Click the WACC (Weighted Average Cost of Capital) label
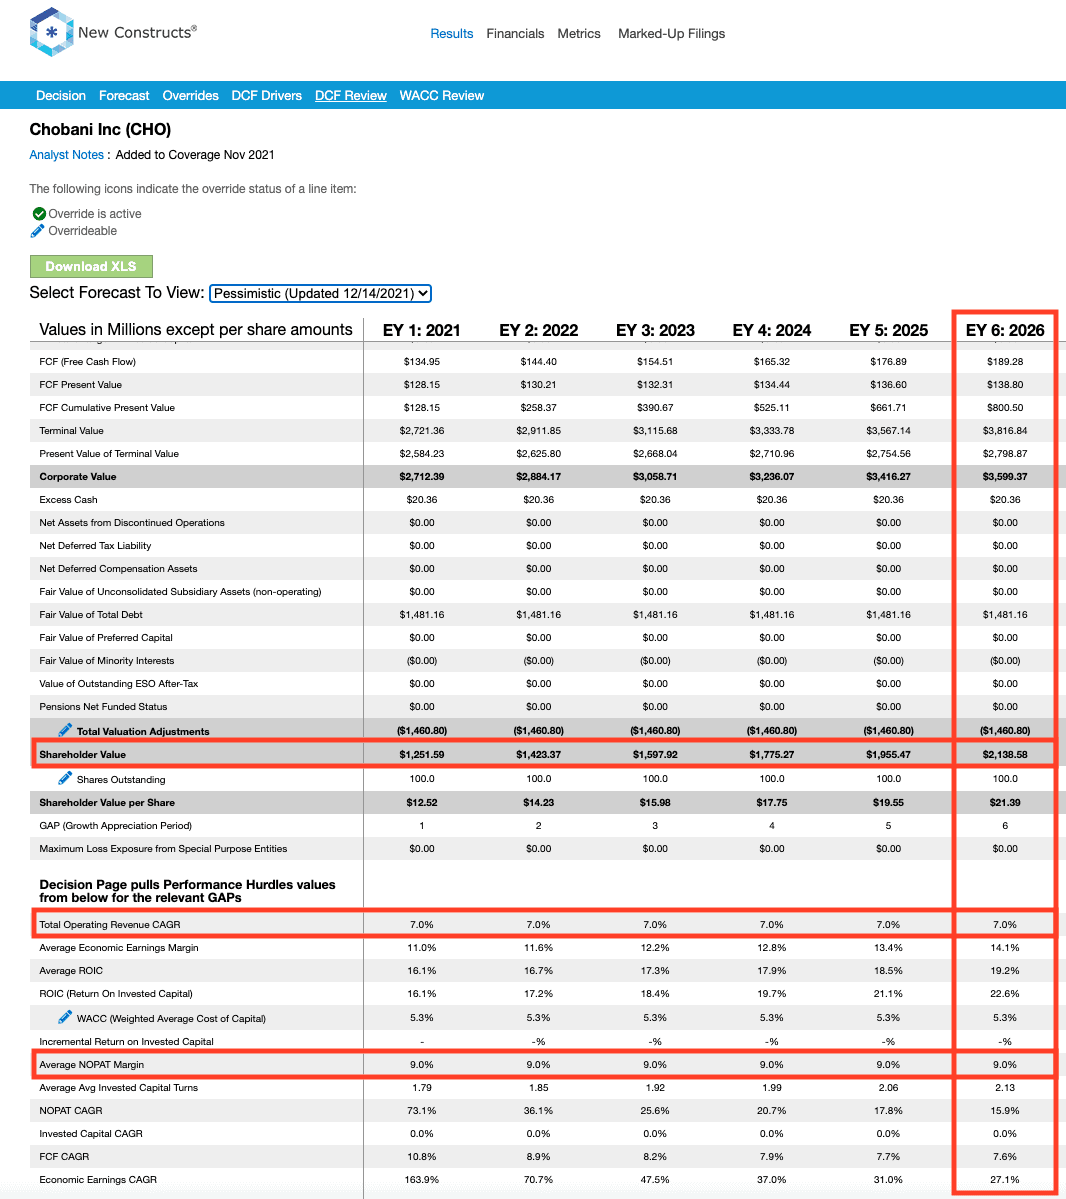 pyautogui.click(x=171, y=1018)
